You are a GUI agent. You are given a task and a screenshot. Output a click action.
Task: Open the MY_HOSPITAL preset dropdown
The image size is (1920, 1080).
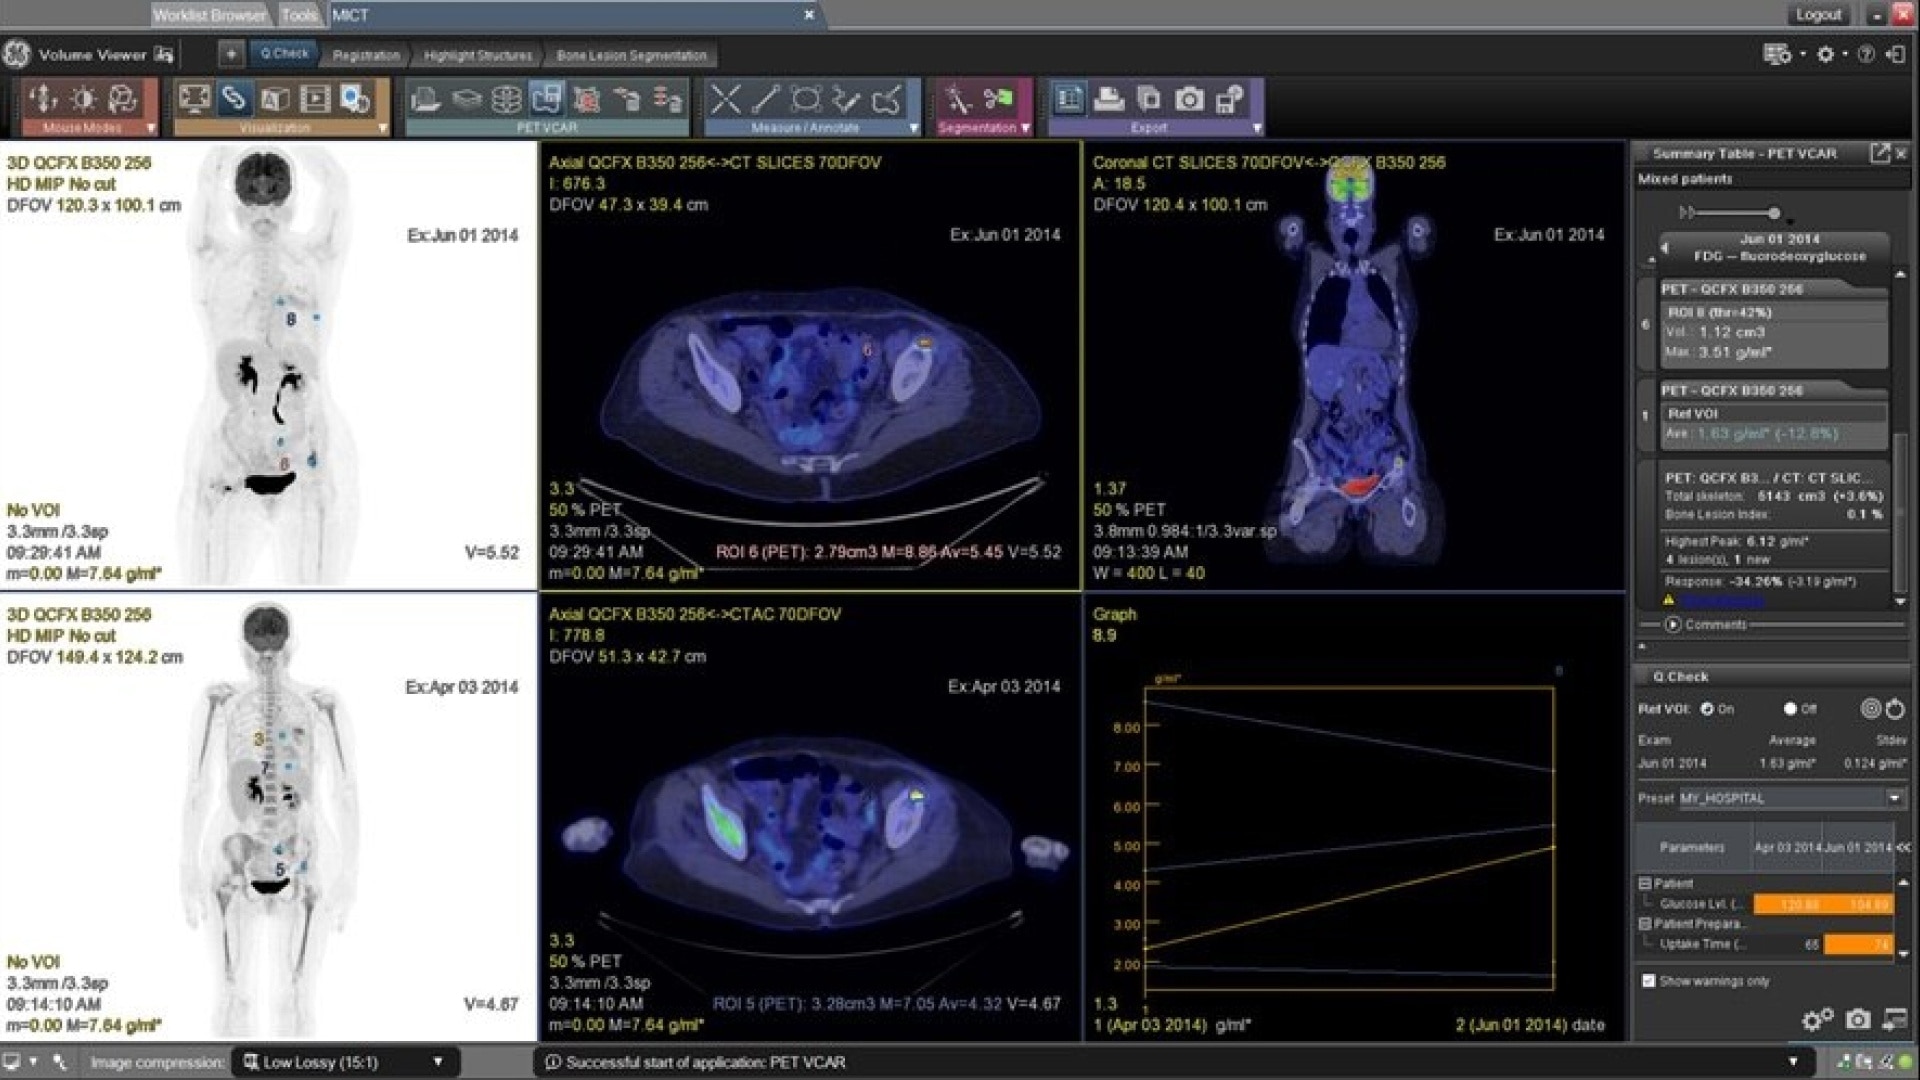point(1894,798)
